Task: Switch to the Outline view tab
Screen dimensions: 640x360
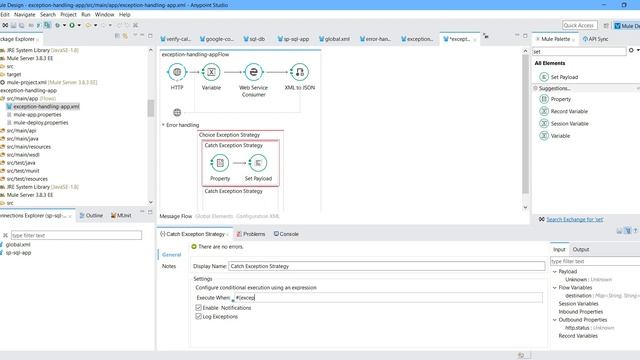Action: (91, 215)
